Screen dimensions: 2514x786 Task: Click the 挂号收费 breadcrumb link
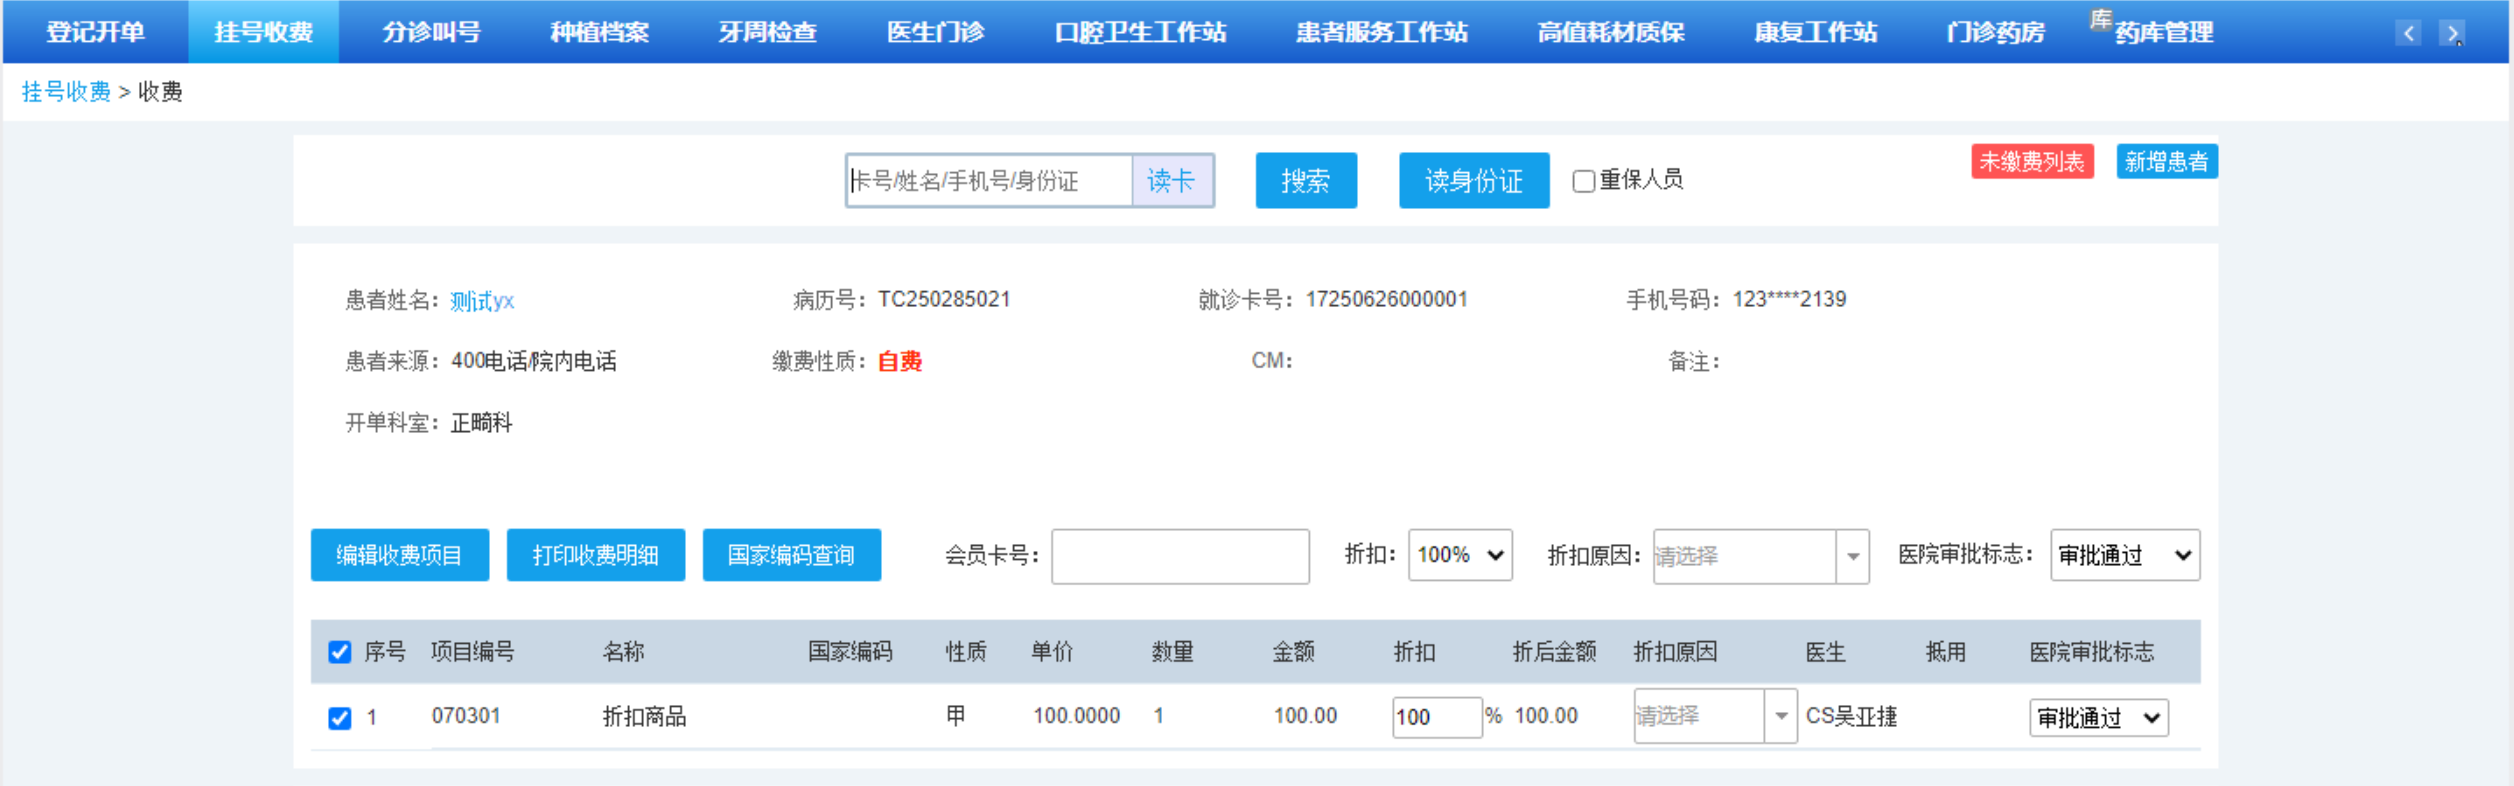66,92
